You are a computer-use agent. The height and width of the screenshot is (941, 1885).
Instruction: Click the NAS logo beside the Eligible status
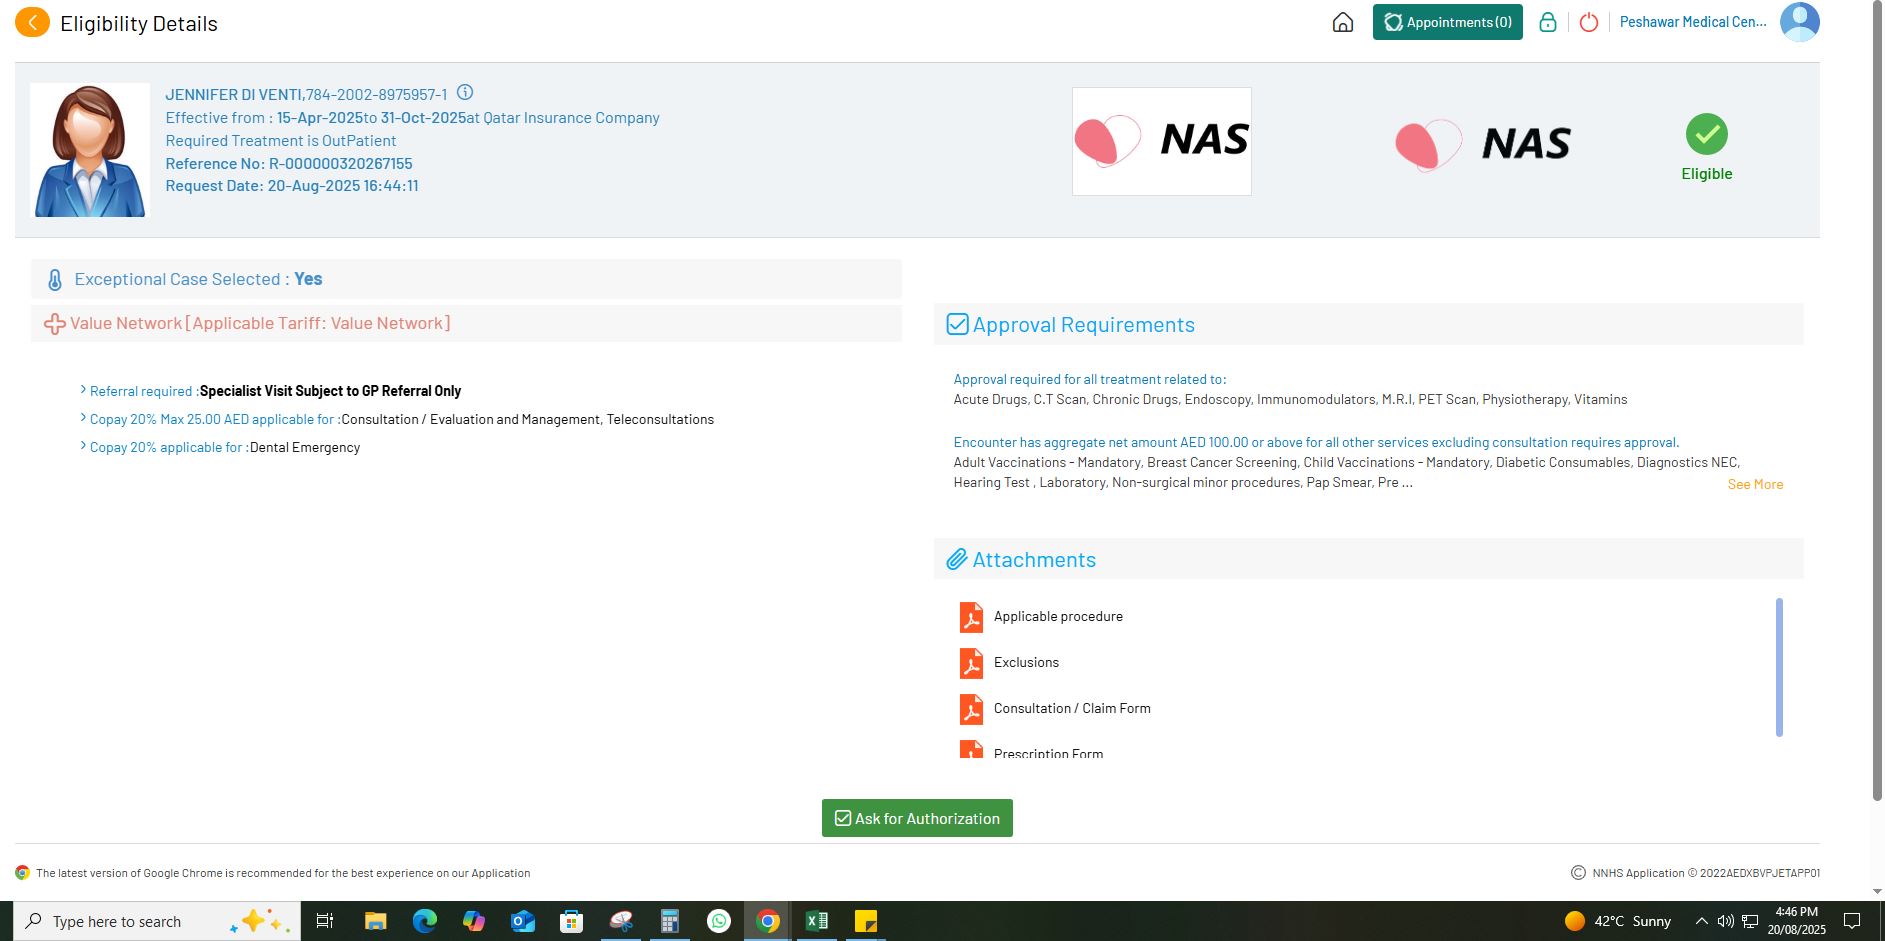[x=1482, y=144]
